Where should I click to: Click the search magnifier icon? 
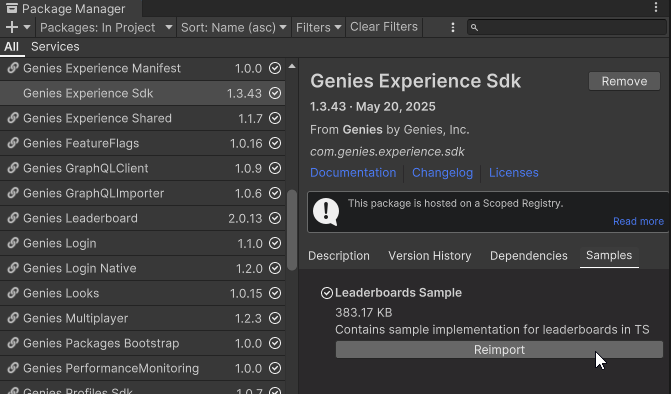[474, 27]
